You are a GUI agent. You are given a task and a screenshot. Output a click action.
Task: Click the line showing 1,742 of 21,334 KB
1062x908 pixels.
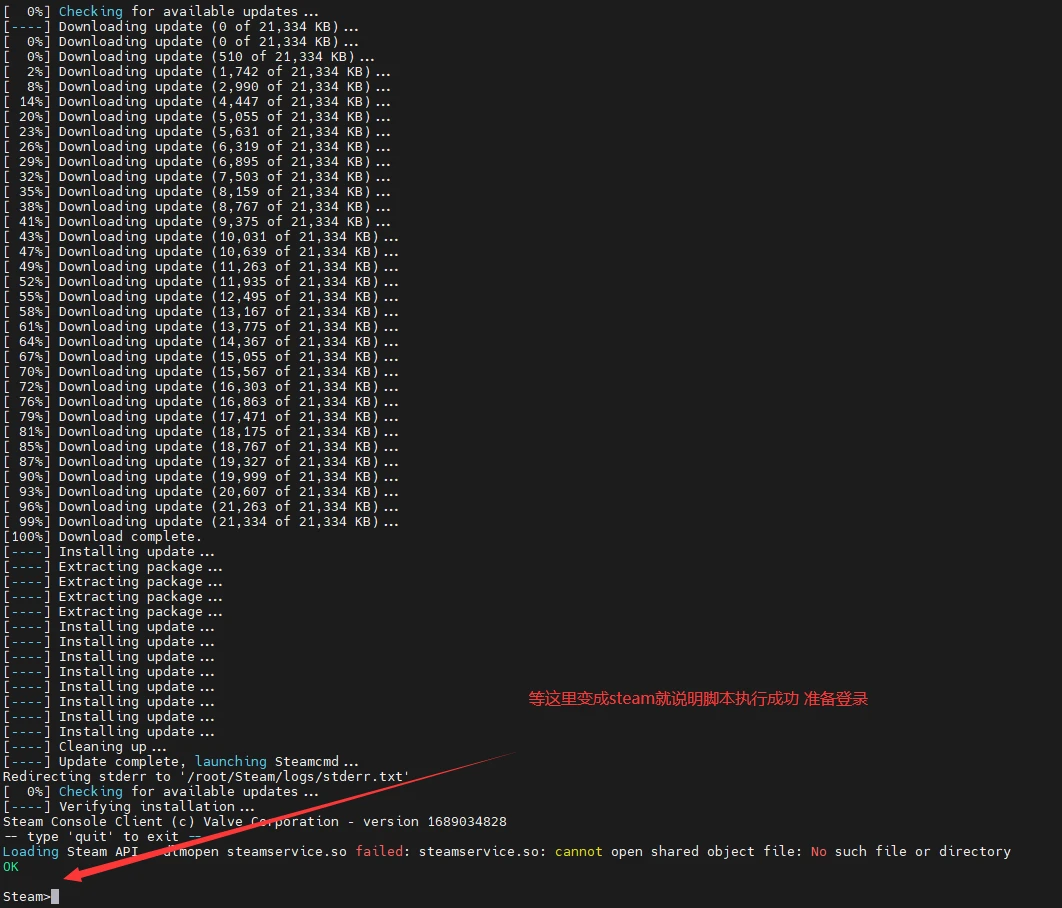196,71
